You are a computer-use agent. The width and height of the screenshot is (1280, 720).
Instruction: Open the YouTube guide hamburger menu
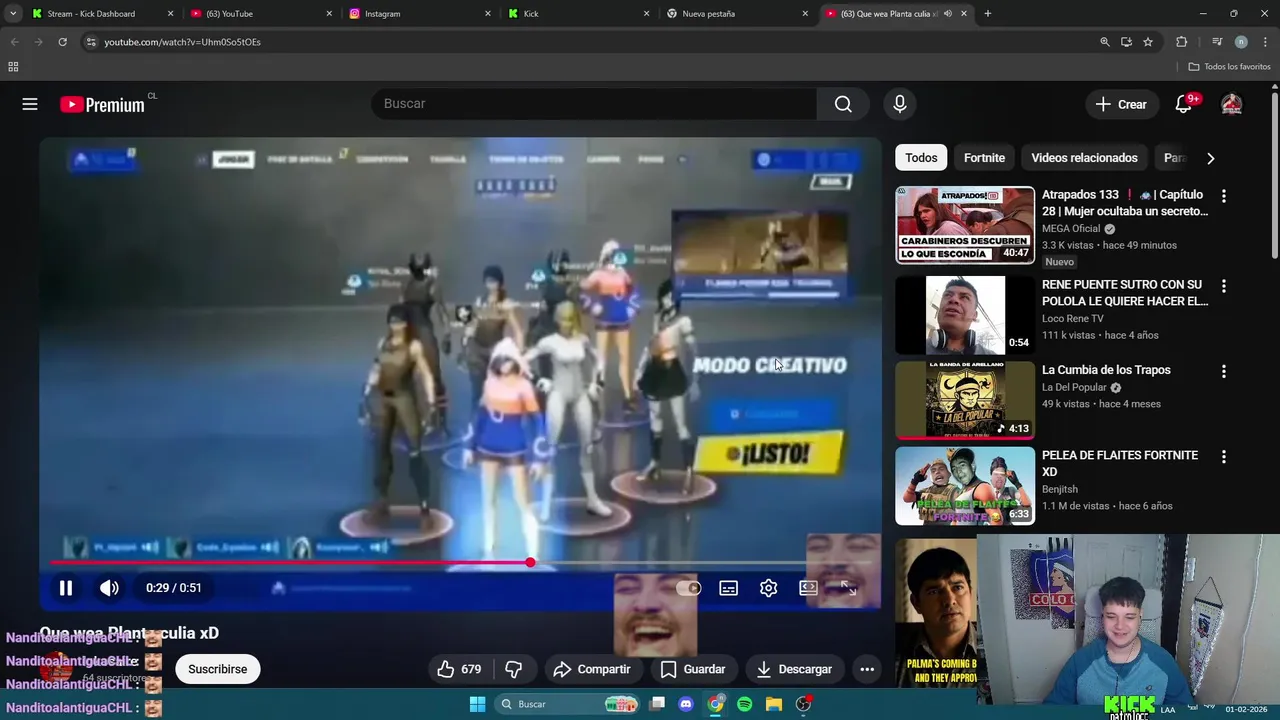pos(30,104)
